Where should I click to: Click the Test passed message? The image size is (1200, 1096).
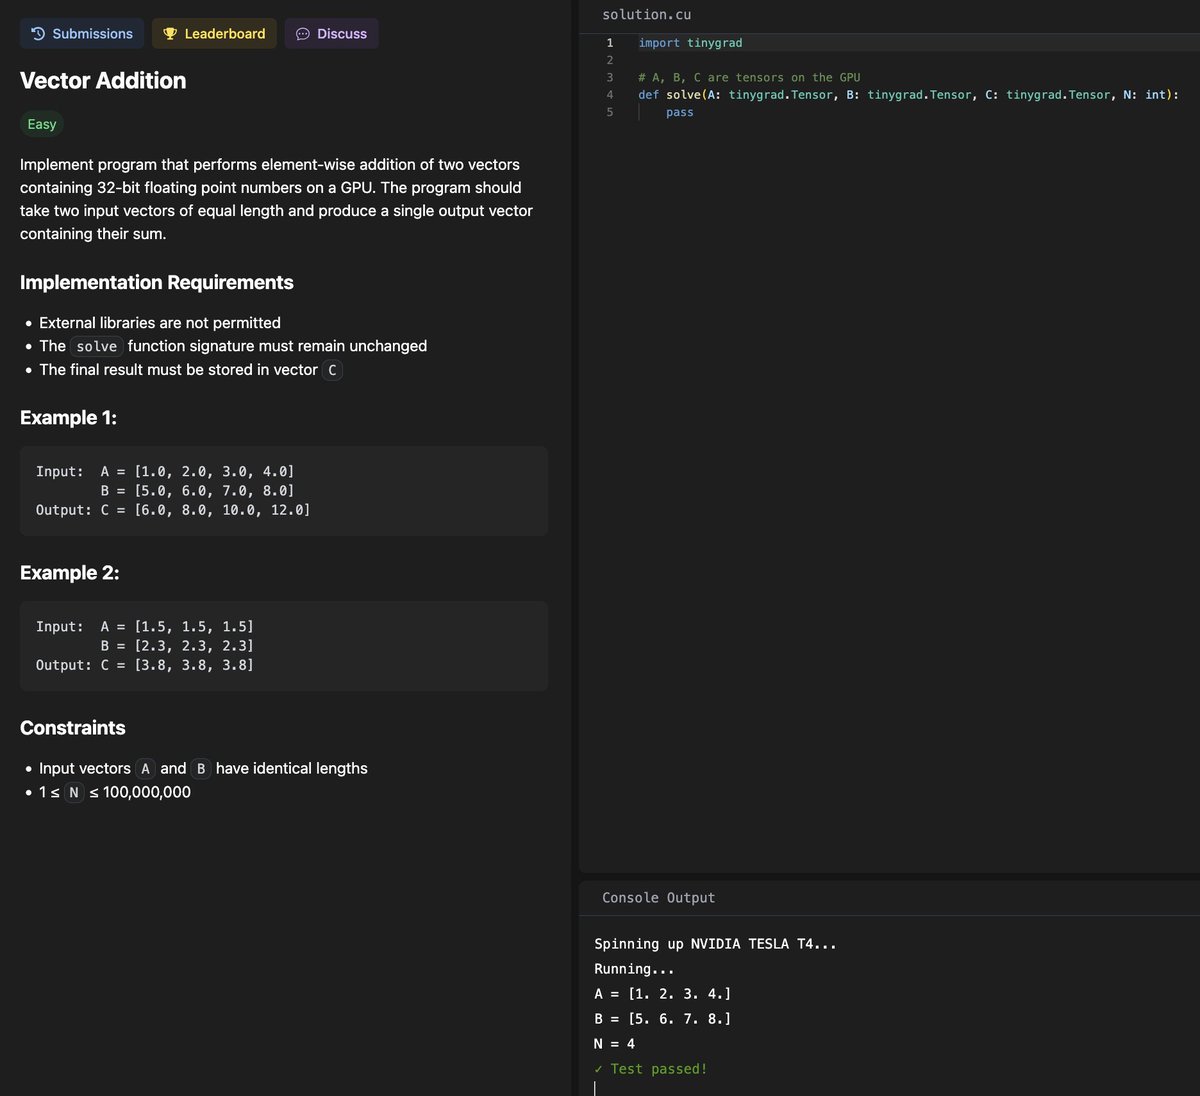(651, 1069)
